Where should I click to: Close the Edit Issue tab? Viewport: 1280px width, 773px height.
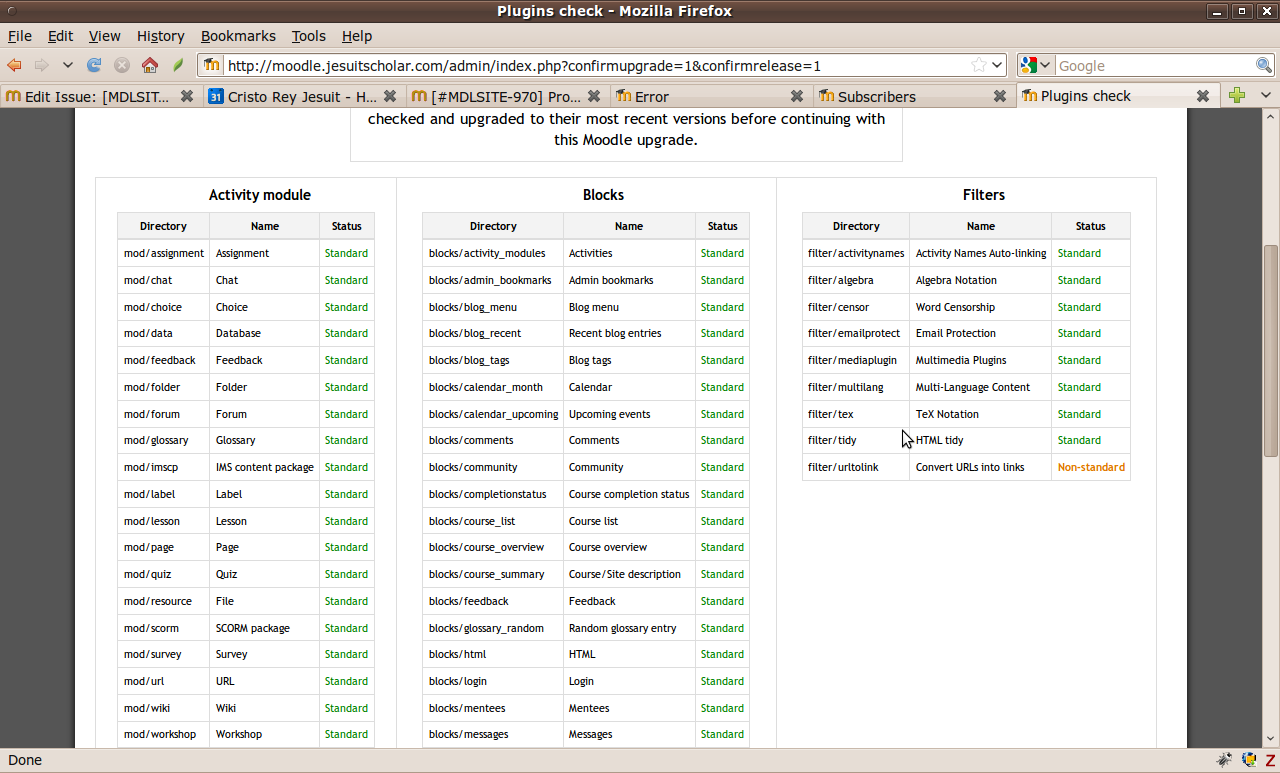click(x=186, y=96)
